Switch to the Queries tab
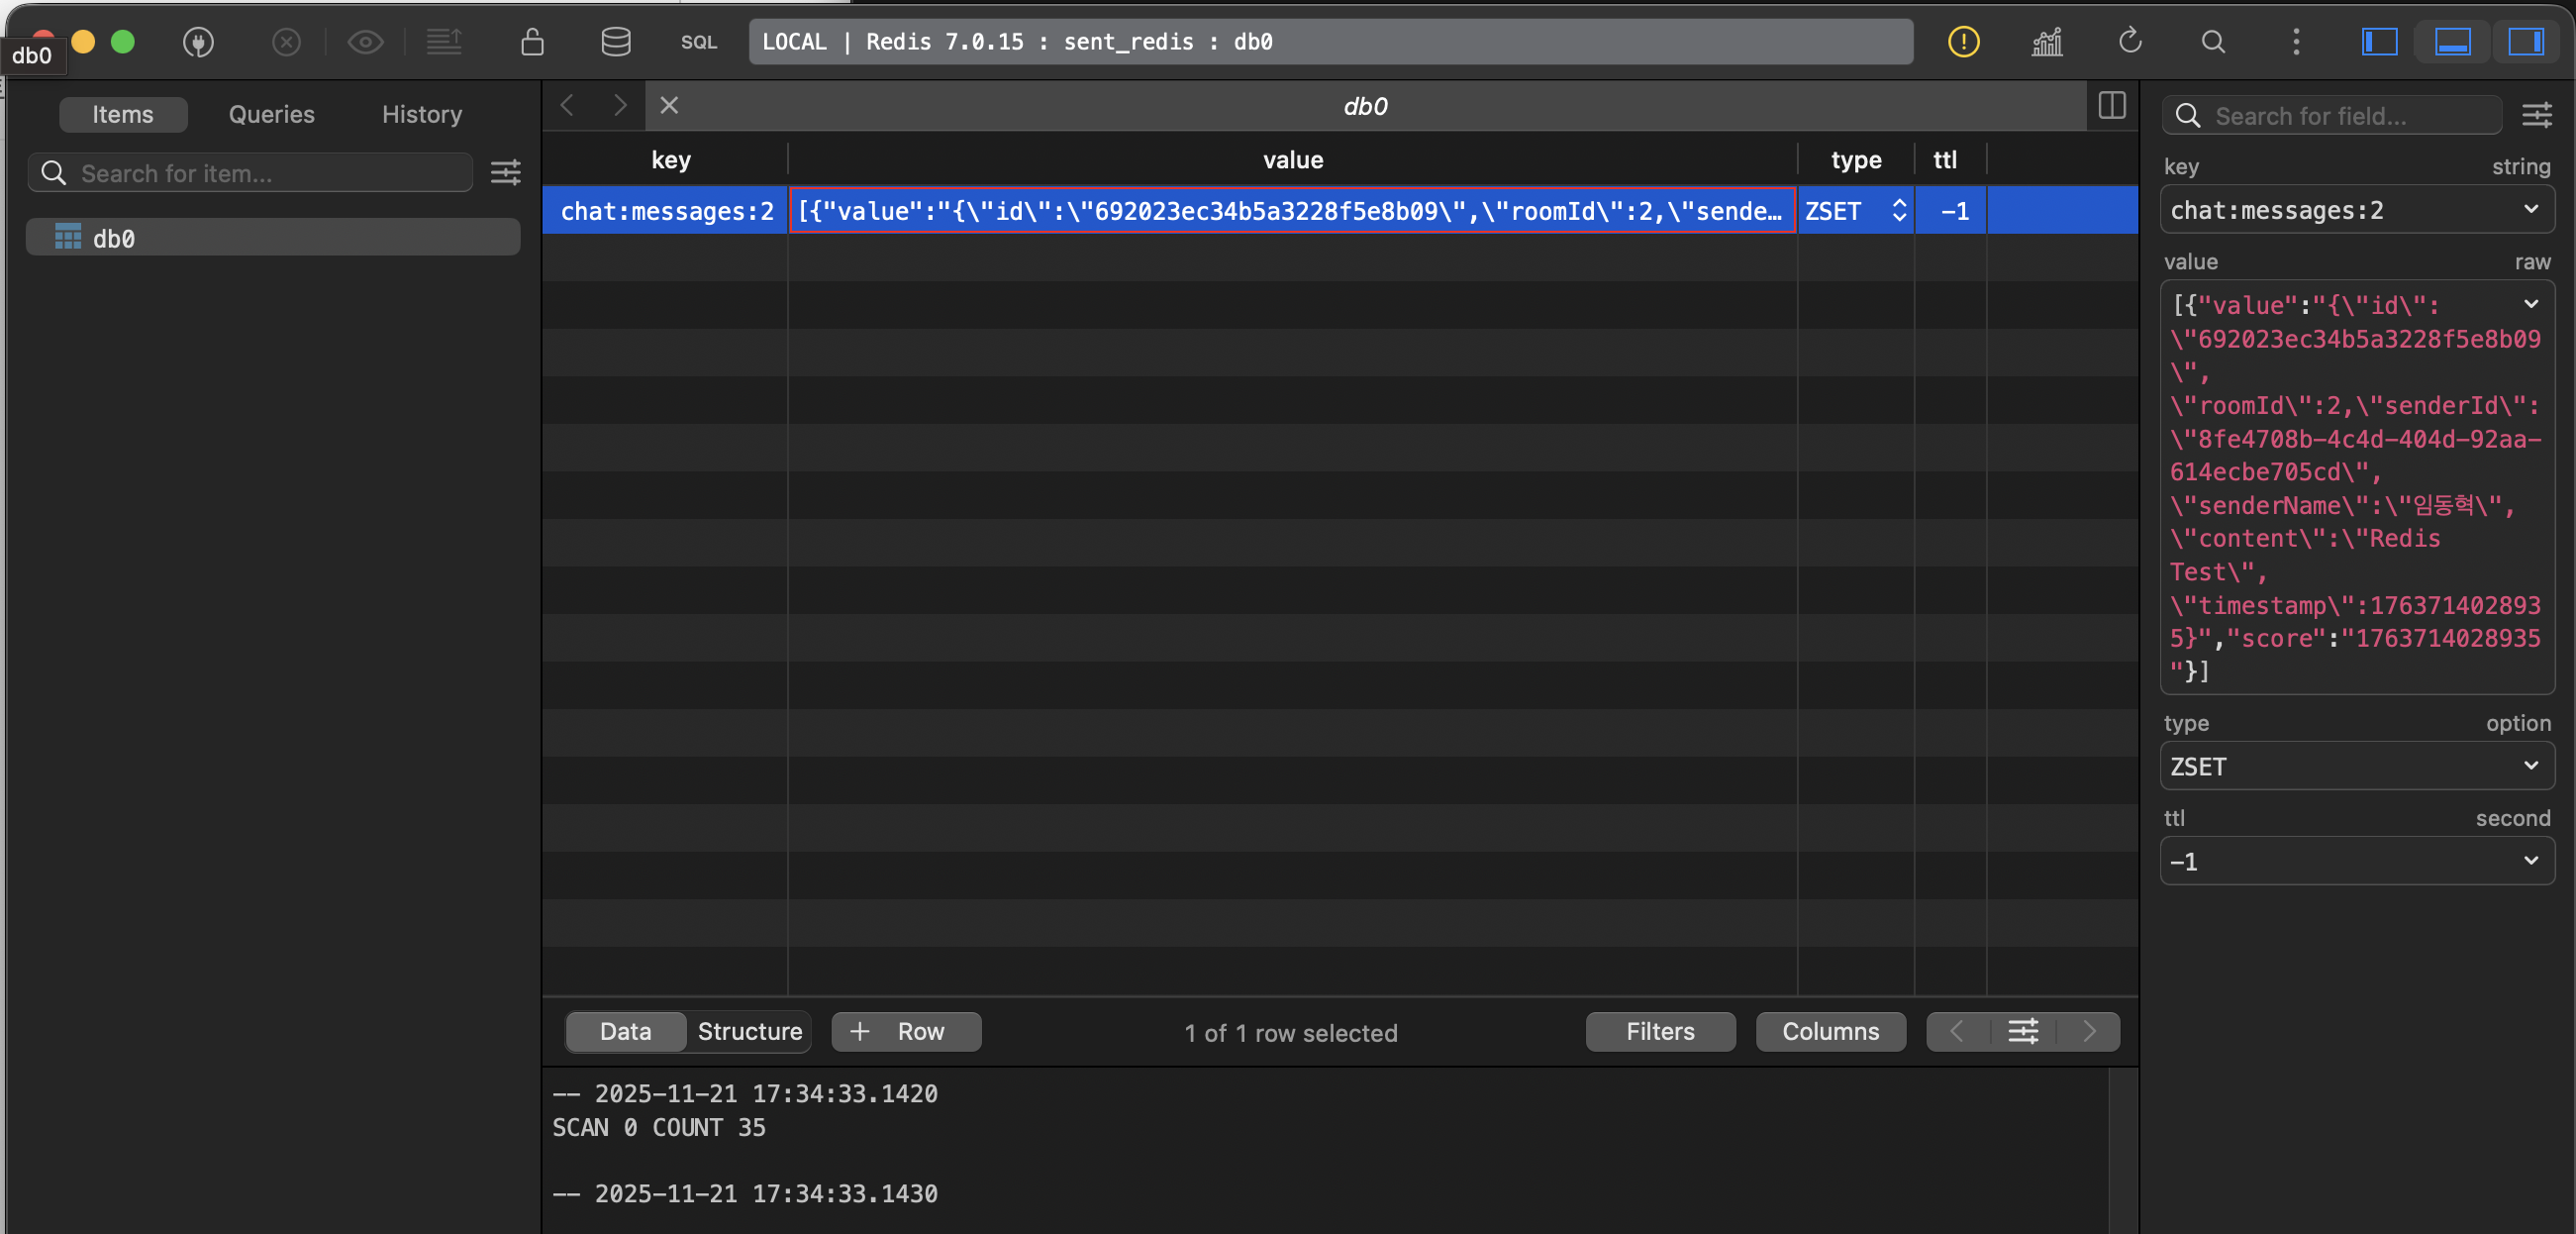Screen dimensions: 2576x1234 (x=271, y=114)
